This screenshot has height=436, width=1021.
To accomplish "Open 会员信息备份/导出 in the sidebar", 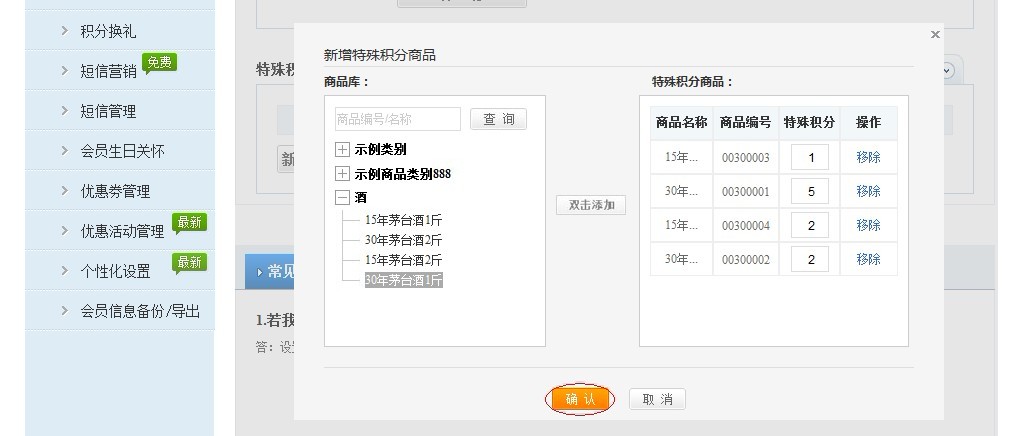I will [140, 311].
